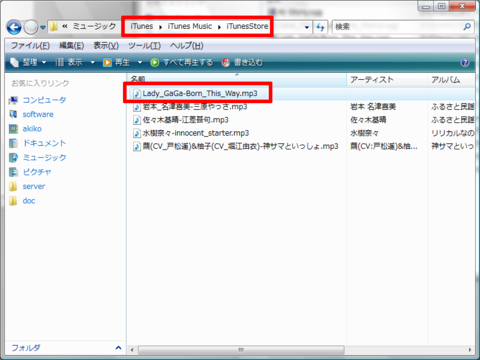Click artist cell 水樹奈々
Viewport: 480px width, 360px height.
364,133
